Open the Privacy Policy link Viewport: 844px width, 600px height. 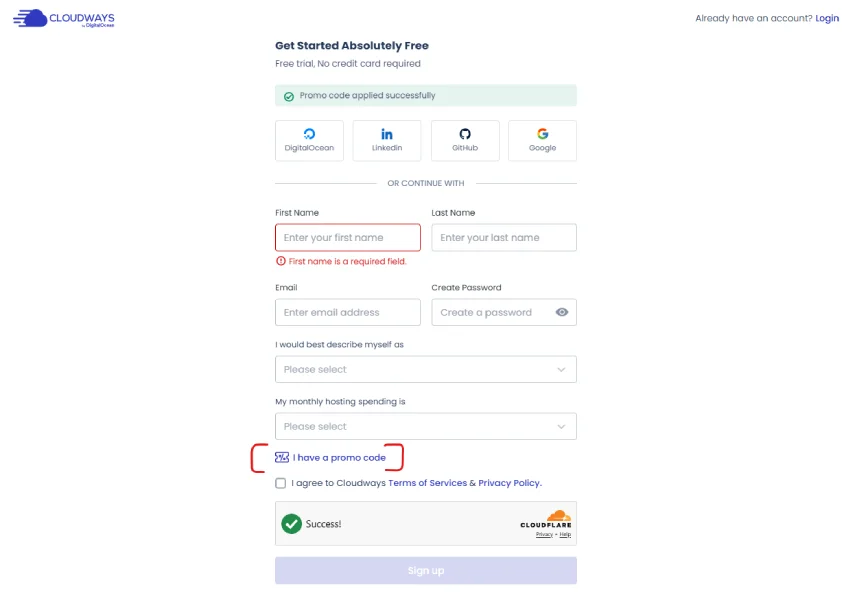pos(509,483)
